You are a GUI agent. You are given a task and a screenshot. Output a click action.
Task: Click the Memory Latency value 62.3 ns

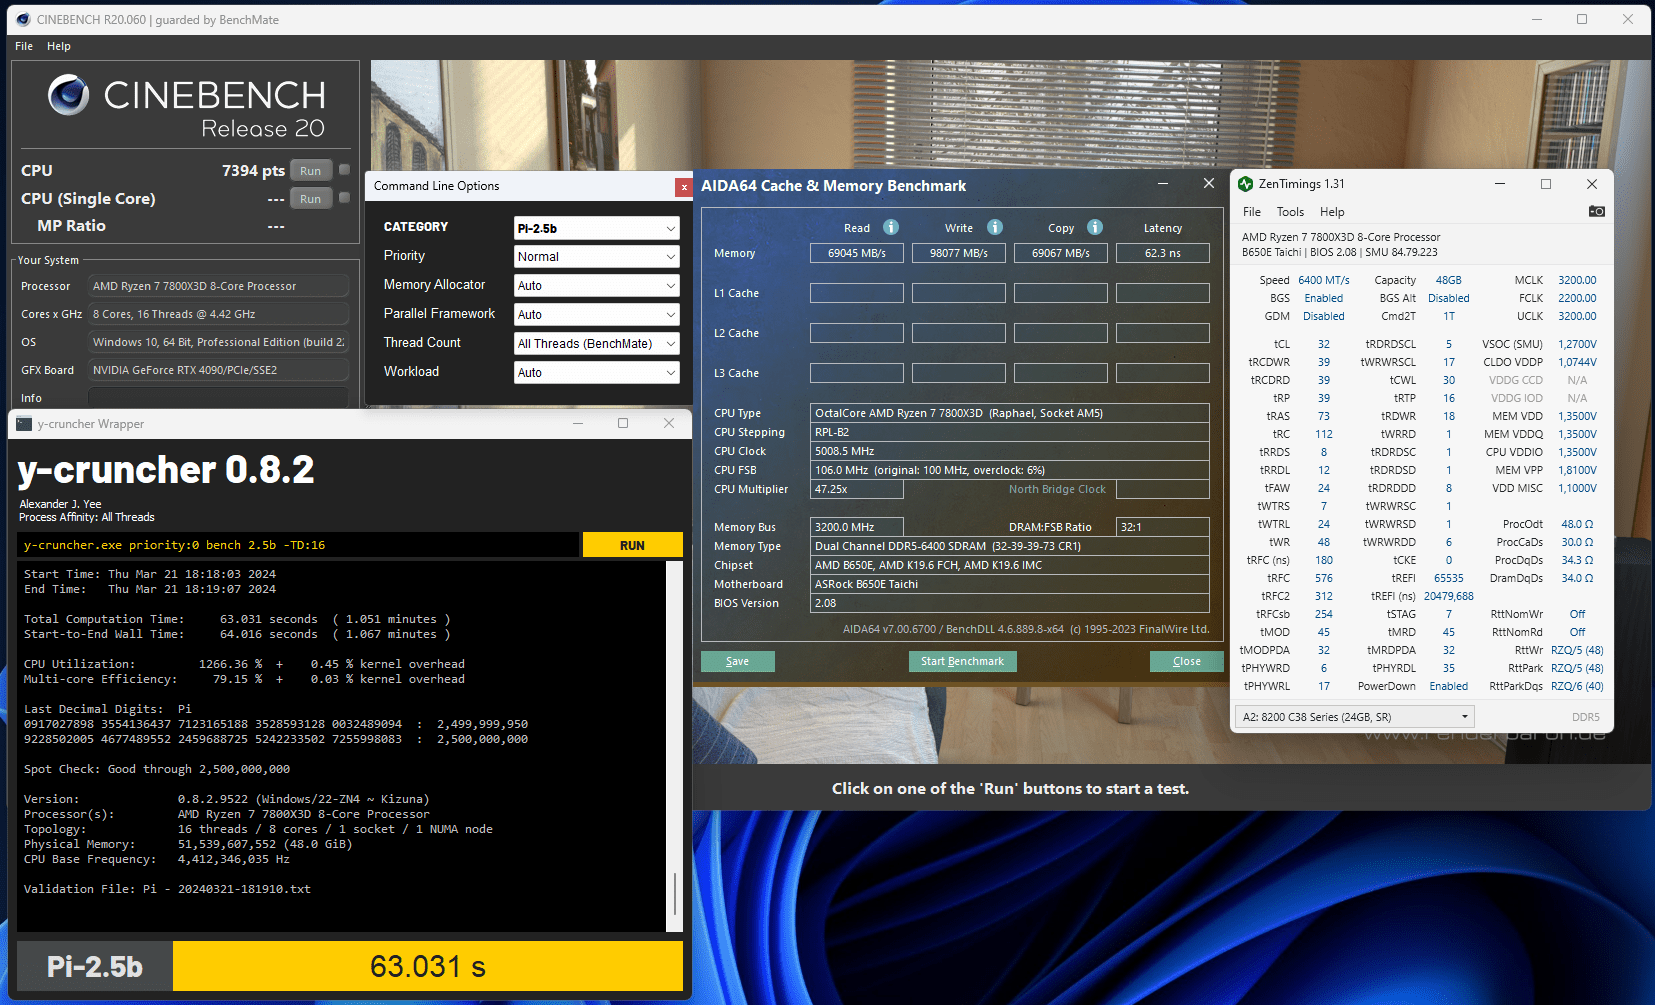coord(1163,253)
